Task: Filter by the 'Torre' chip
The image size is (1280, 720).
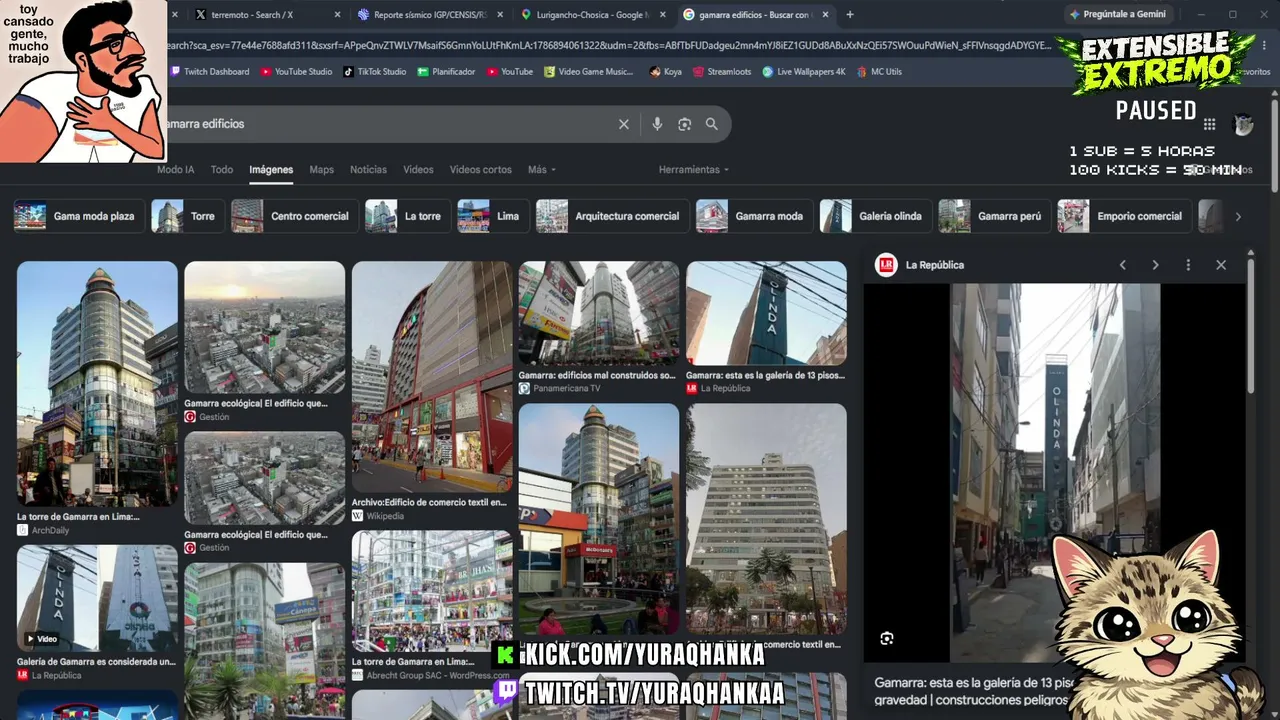Action: (187, 216)
